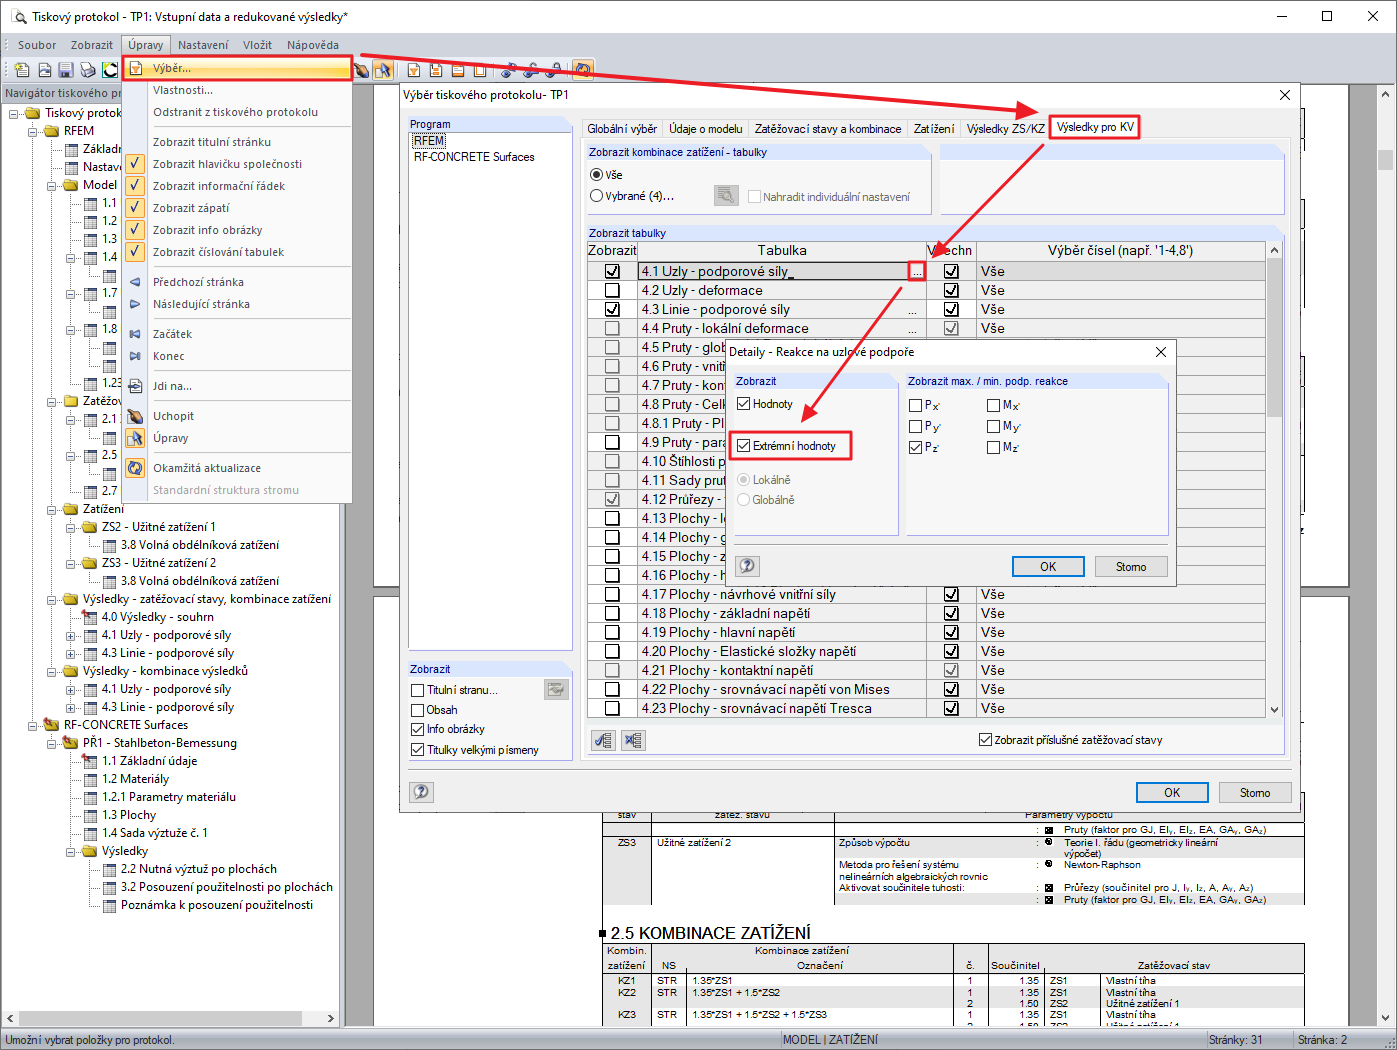Click the details '...' button for row 4.1 Uzly
1397x1050 pixels.
[917, 271]
